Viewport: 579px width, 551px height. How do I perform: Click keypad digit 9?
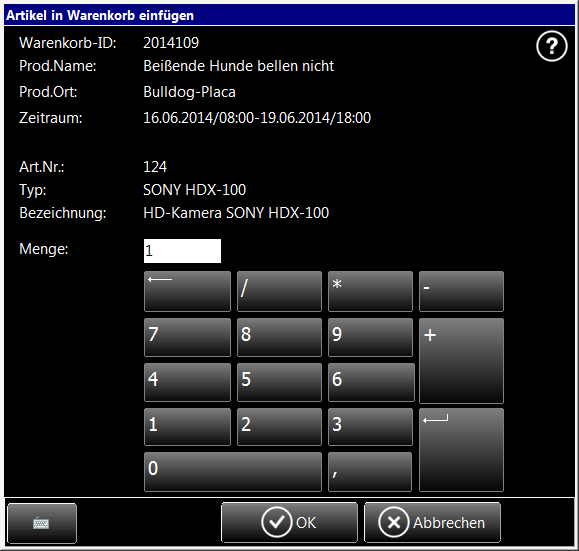(370, 337)
